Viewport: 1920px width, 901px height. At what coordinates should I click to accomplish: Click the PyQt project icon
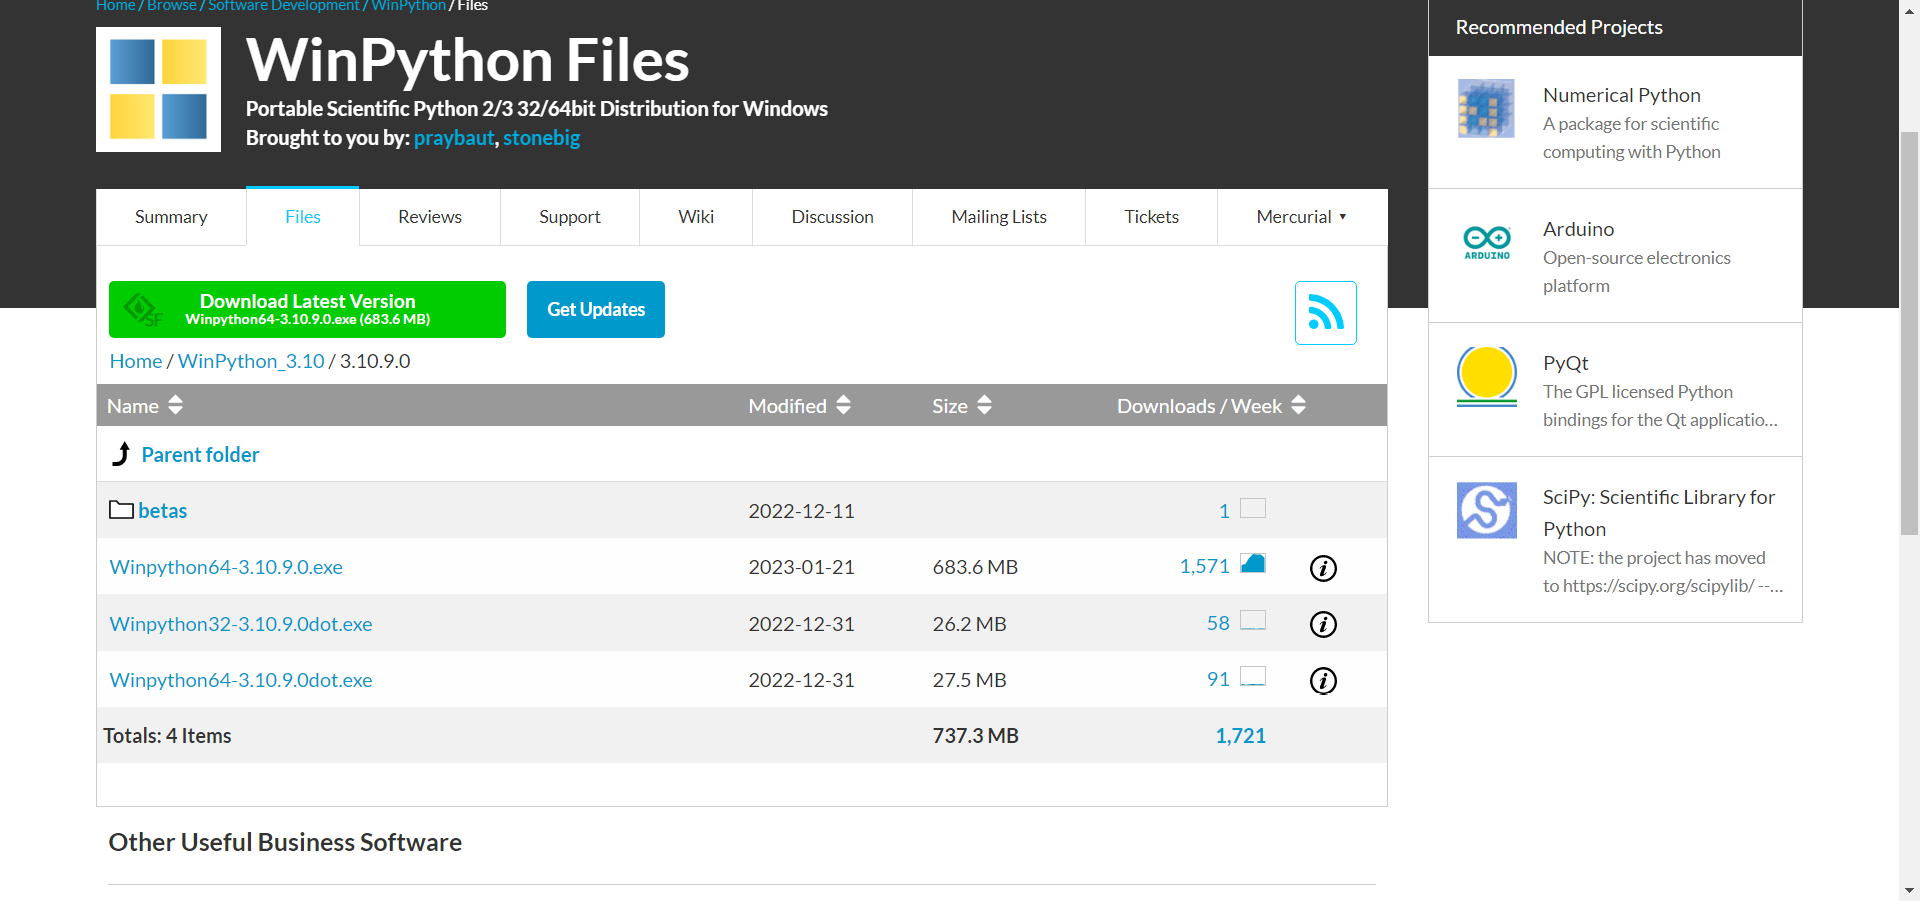click(x=1486, y=376)
